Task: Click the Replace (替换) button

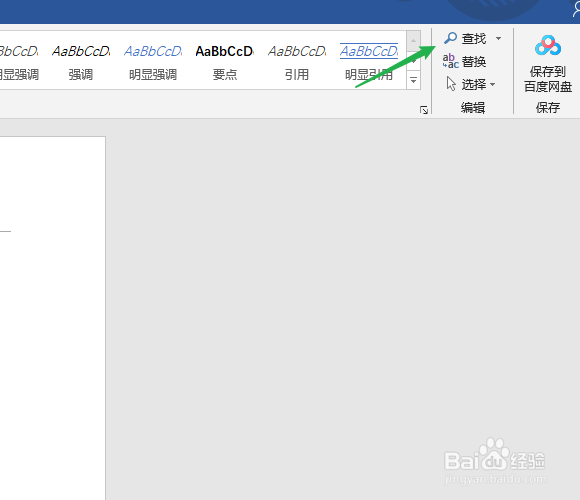Action: [x=465, y=61]
